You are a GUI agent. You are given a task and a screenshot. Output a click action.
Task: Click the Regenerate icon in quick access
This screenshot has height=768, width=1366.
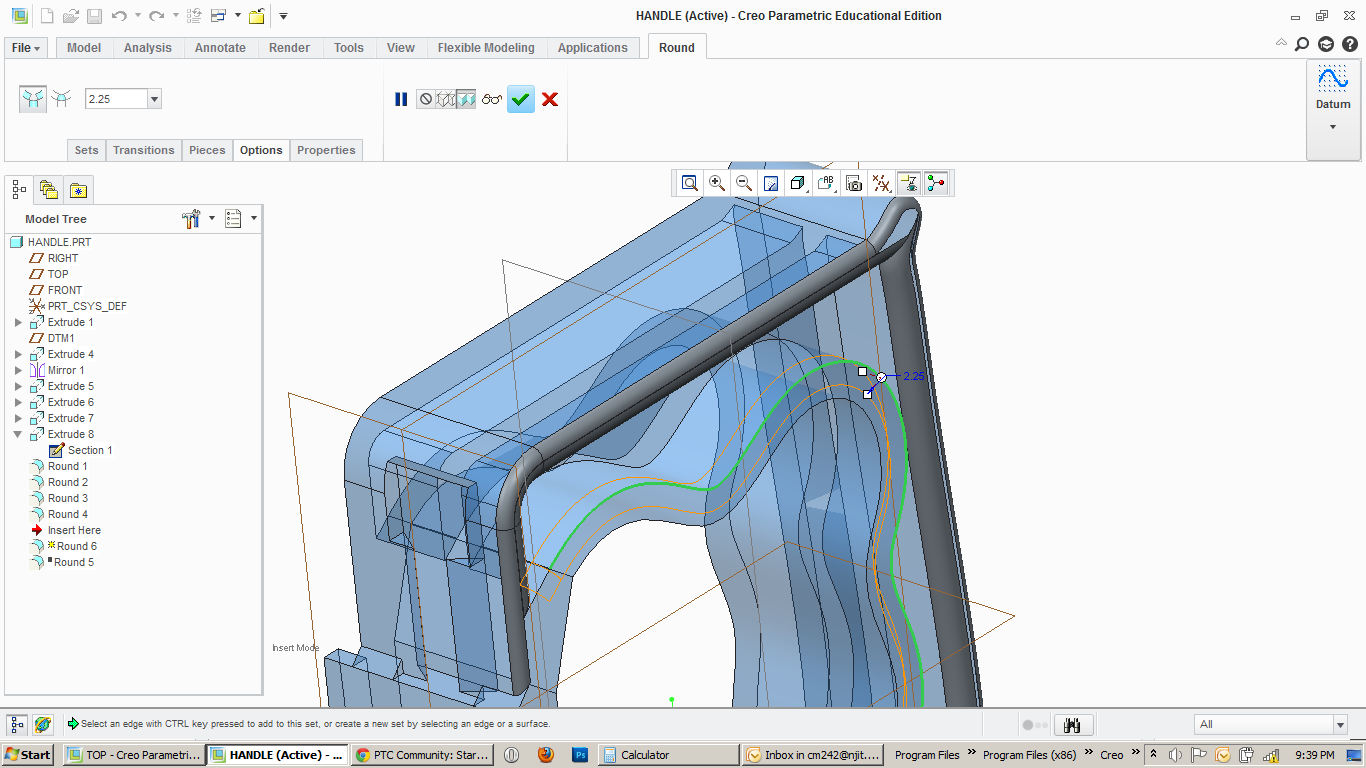[x=195, y=16]
